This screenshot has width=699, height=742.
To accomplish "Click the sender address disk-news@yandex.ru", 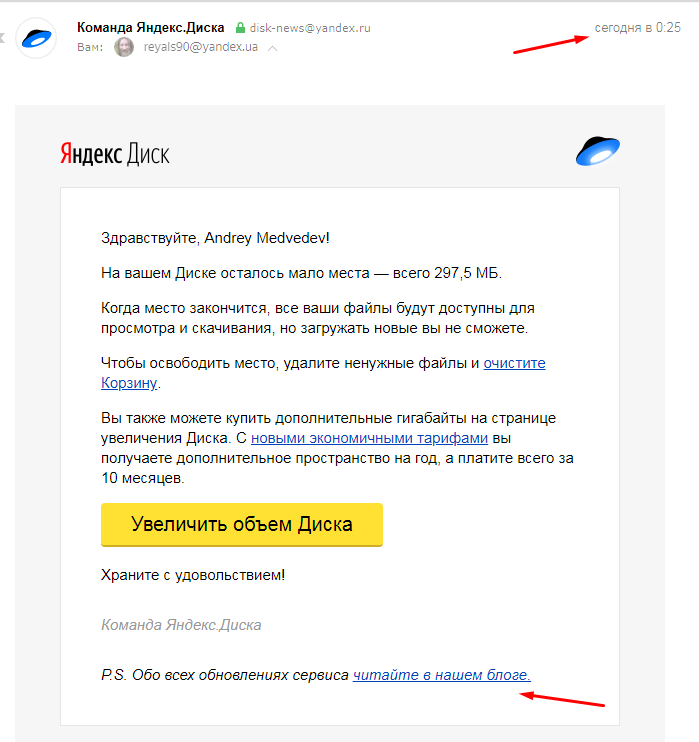I will (310, 28).
